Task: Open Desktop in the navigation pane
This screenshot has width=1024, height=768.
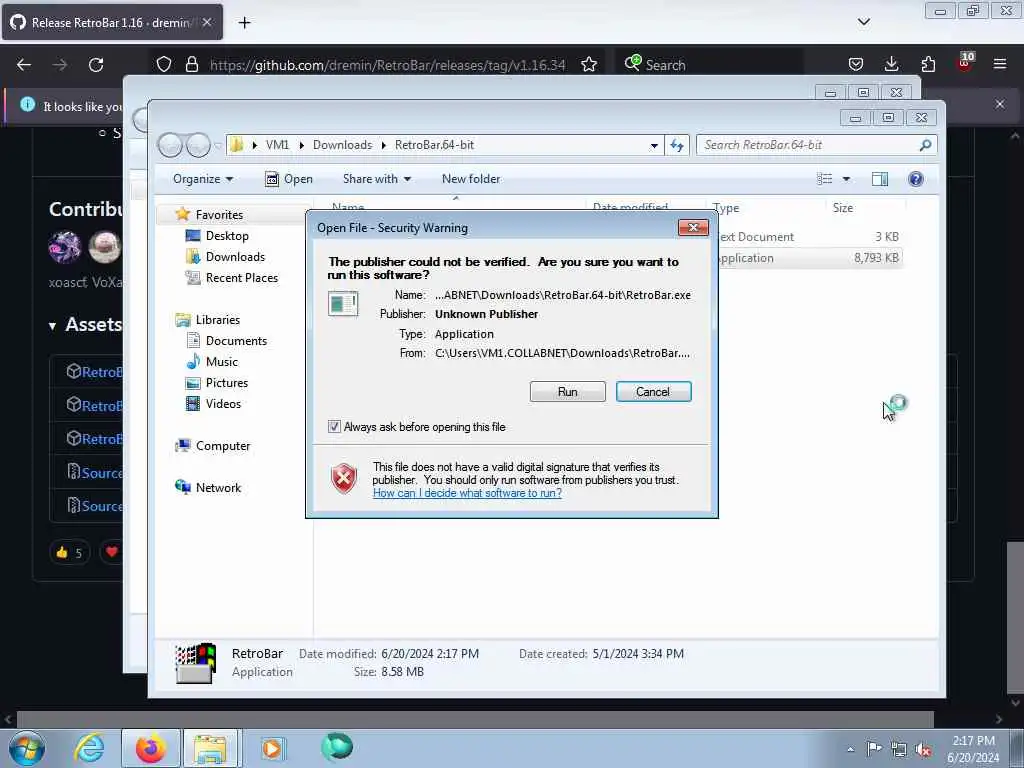Action: 227,236
